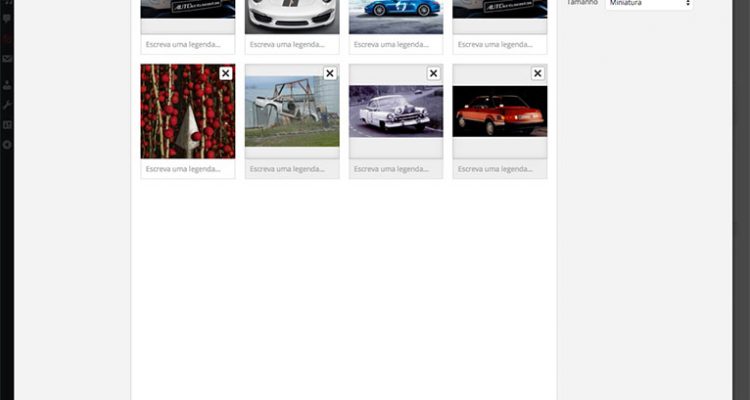
Task: Click the users icon in left sidebar
Action: coord(7,83)
